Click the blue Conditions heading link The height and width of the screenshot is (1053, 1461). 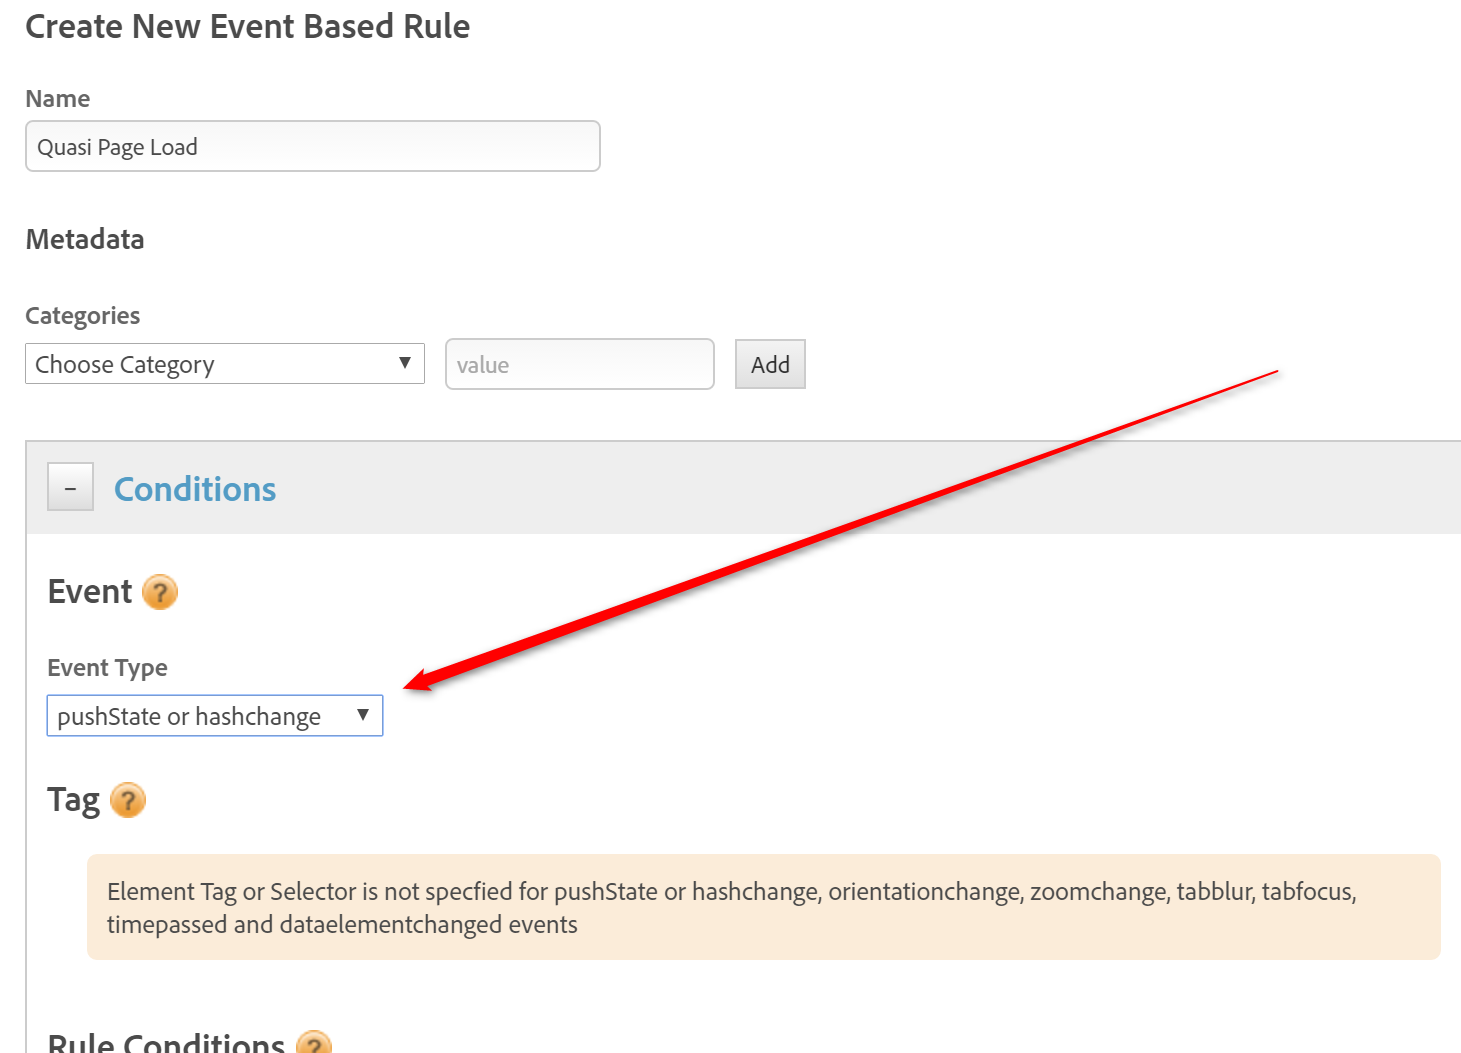click(x=195, y=489)
